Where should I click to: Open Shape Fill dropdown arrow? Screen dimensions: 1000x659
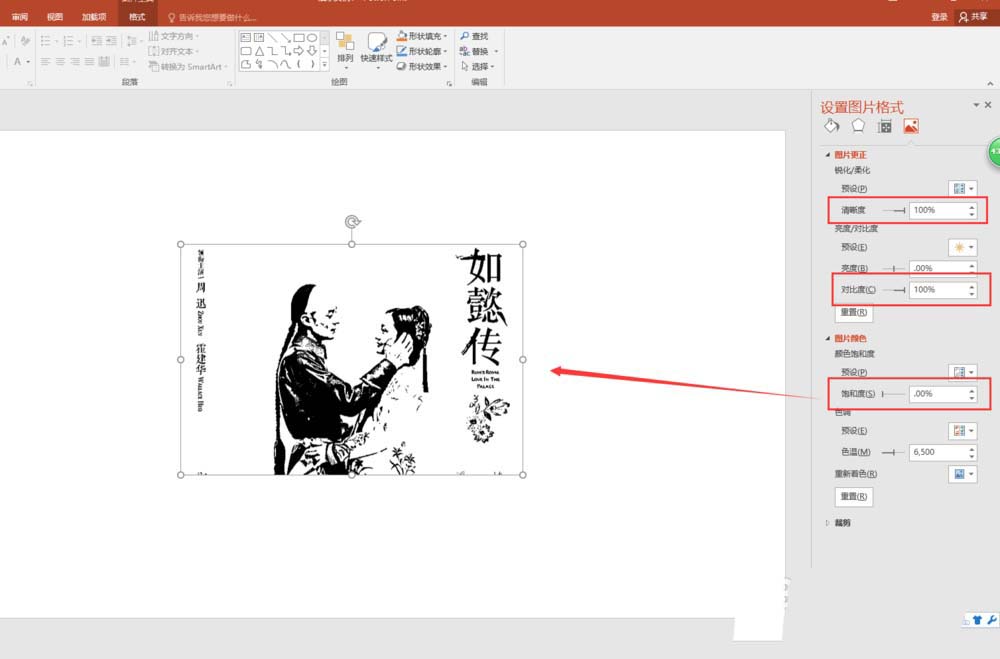point(445,36)
